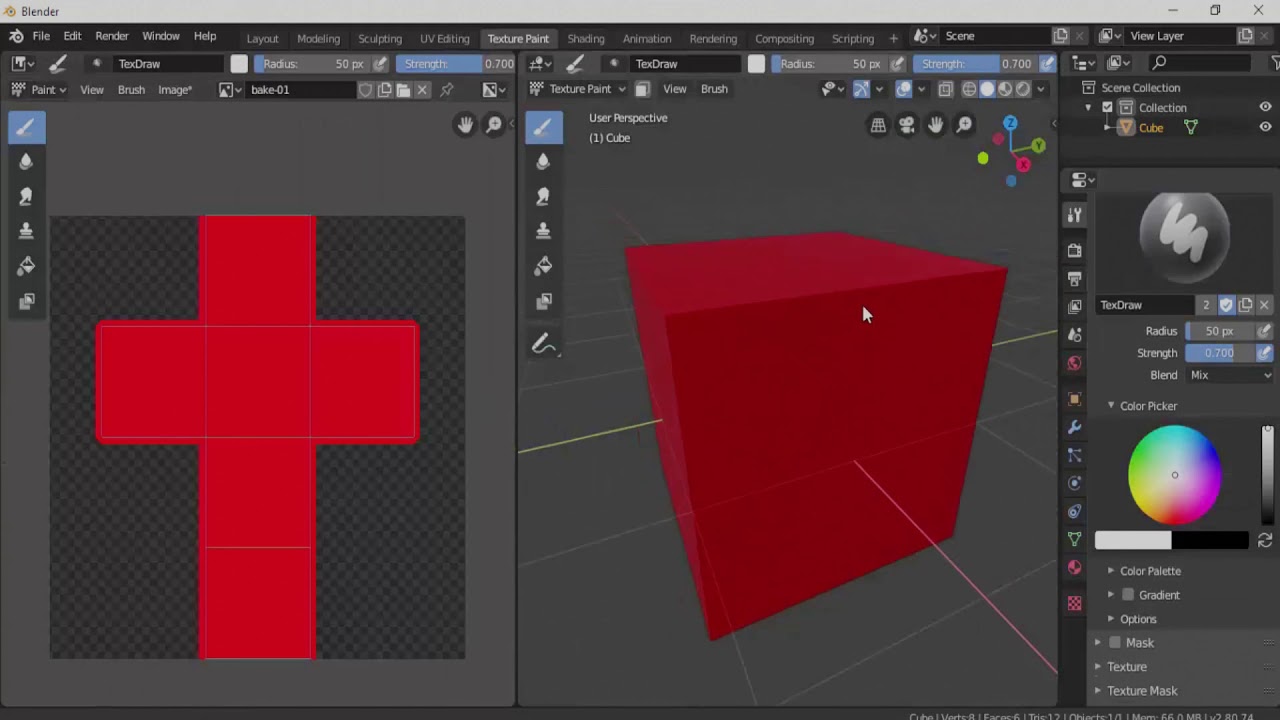Open the Active Tool properties tab
Viewport: 1280px width, 720px height.
[1075, 215]
